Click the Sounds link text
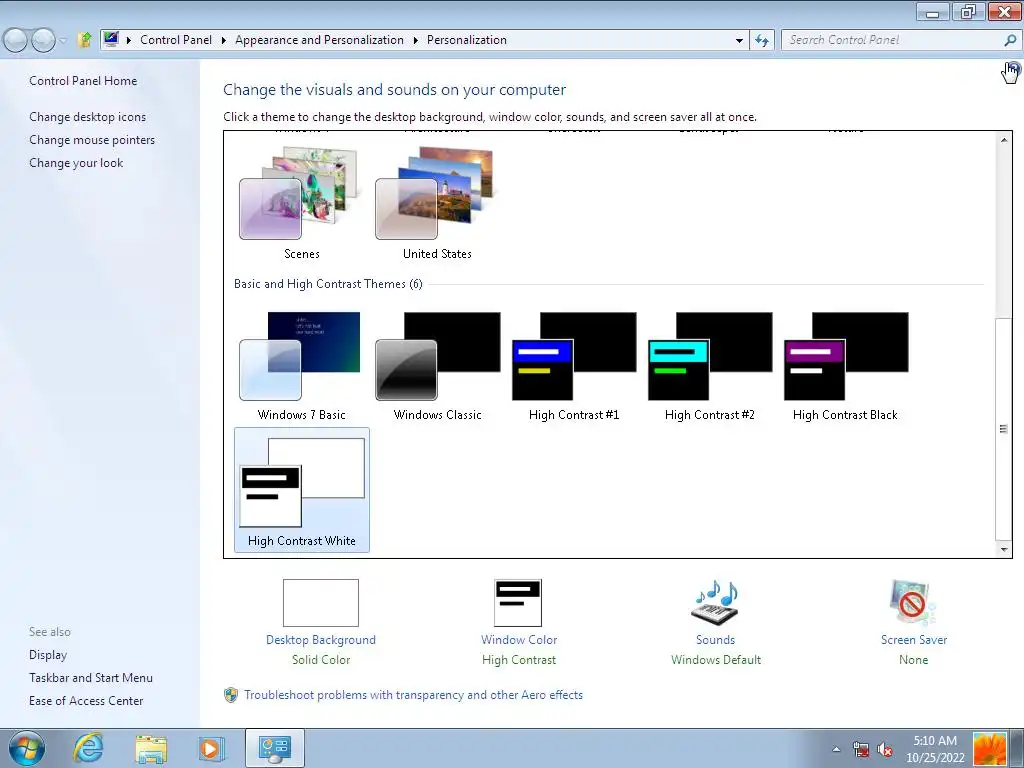1024x768 pixels. point(715,640)
